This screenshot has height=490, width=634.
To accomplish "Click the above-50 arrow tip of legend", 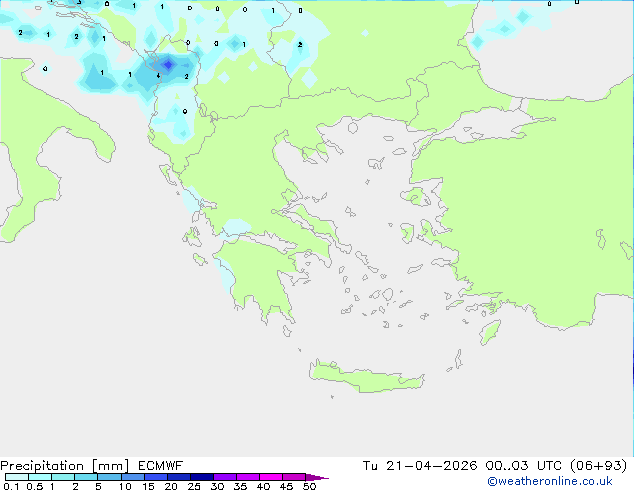I will 317,477.
